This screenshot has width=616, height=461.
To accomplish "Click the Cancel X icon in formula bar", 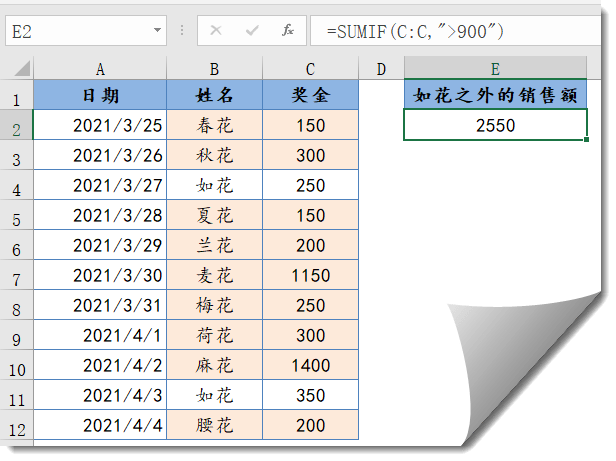I will pyautogui.click(x=217, y=31).
